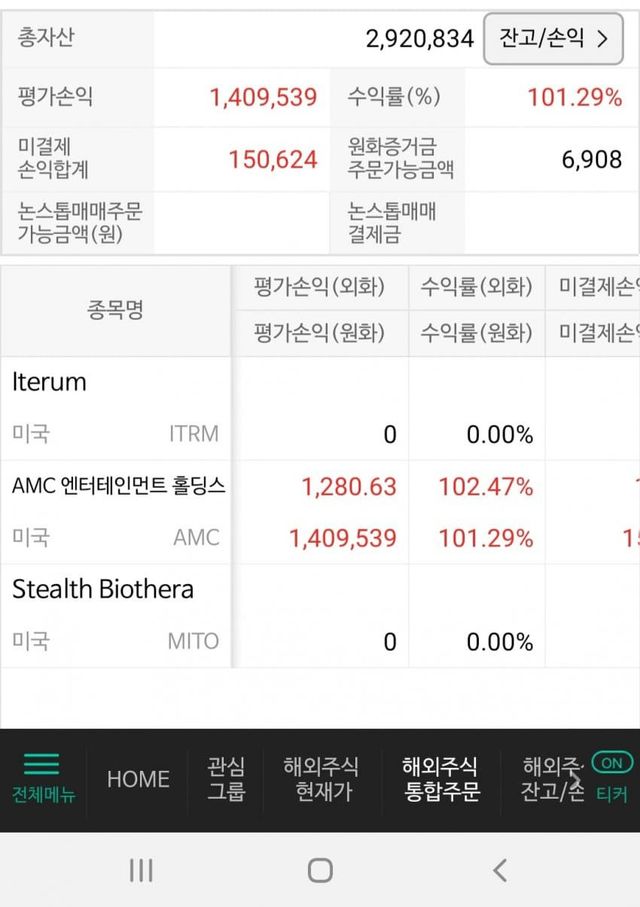Tap the 평가손익(외화) column header
The image size is (640, 907).
click(x=319, y=287)
